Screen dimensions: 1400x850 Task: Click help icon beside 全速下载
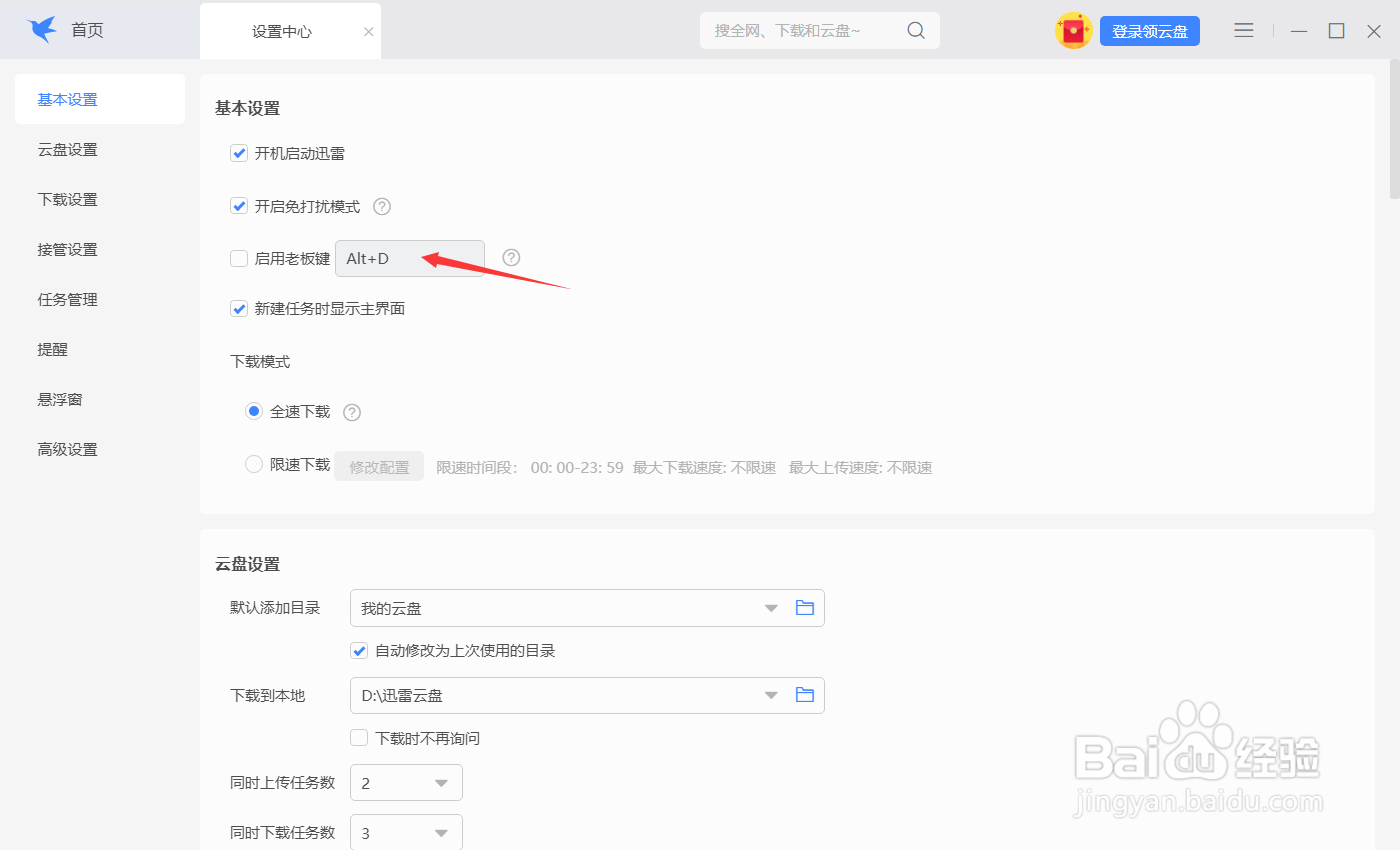point(352,412)
